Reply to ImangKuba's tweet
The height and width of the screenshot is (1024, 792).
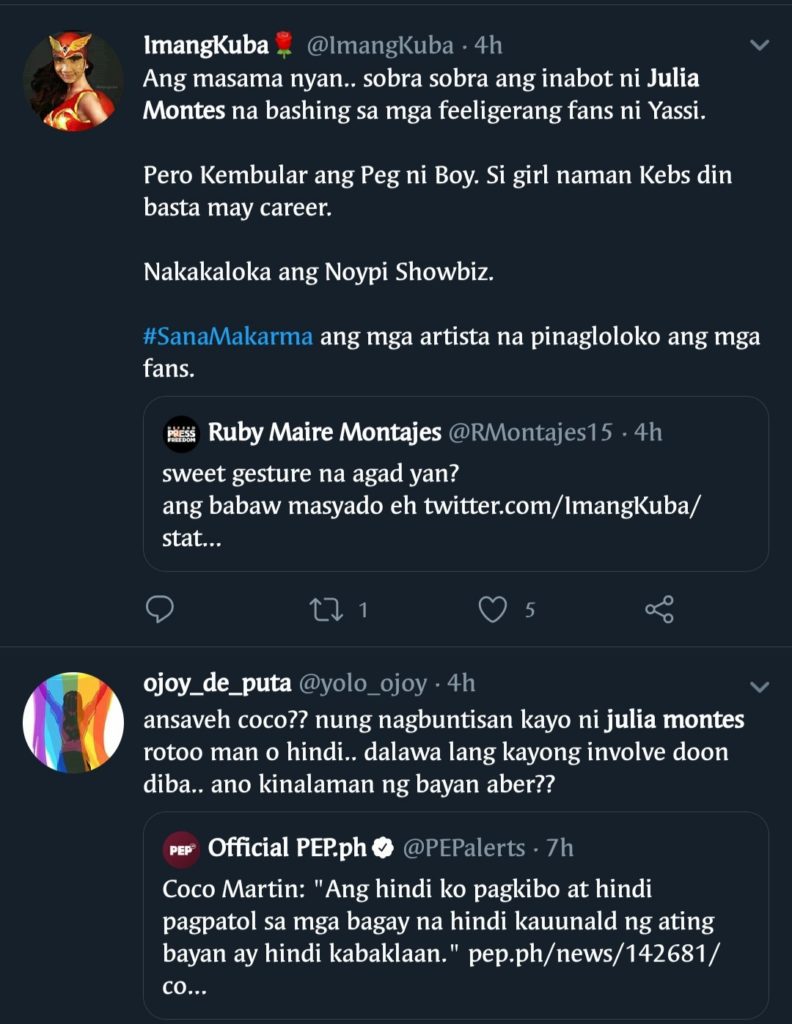159,609
